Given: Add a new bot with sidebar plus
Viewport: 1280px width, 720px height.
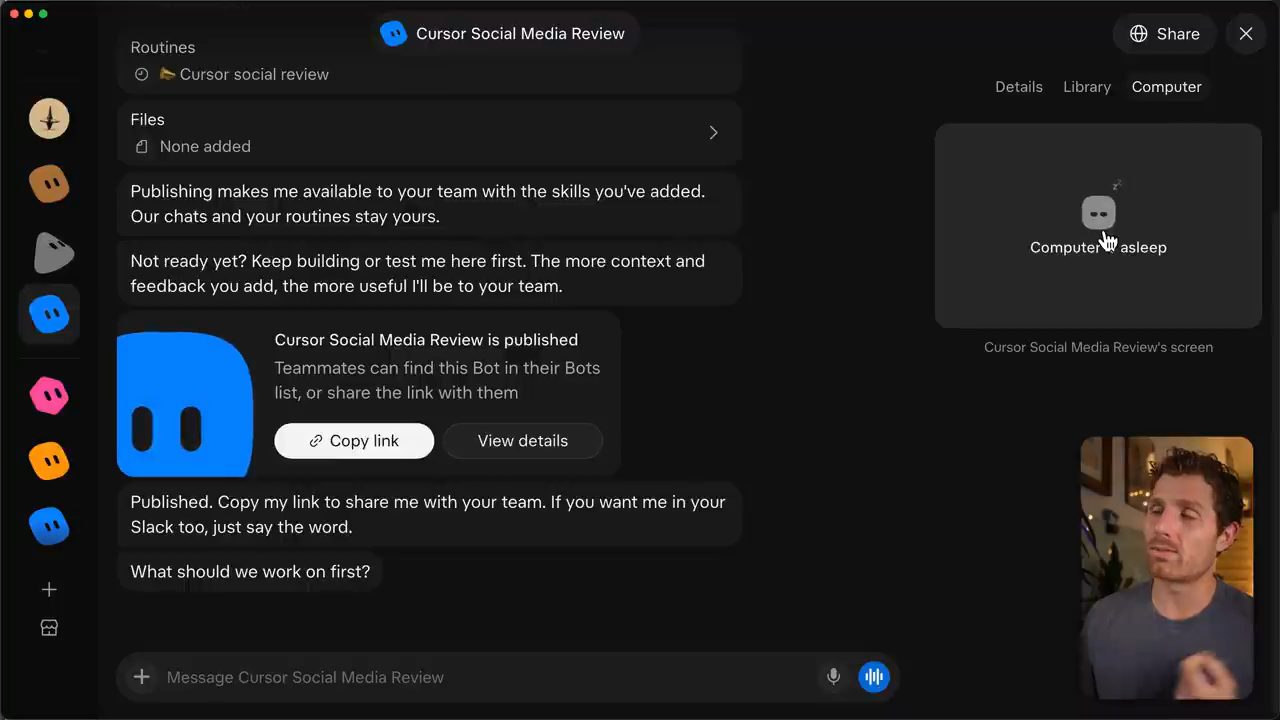Looking at the screenshot, I should tap(49, 590).
